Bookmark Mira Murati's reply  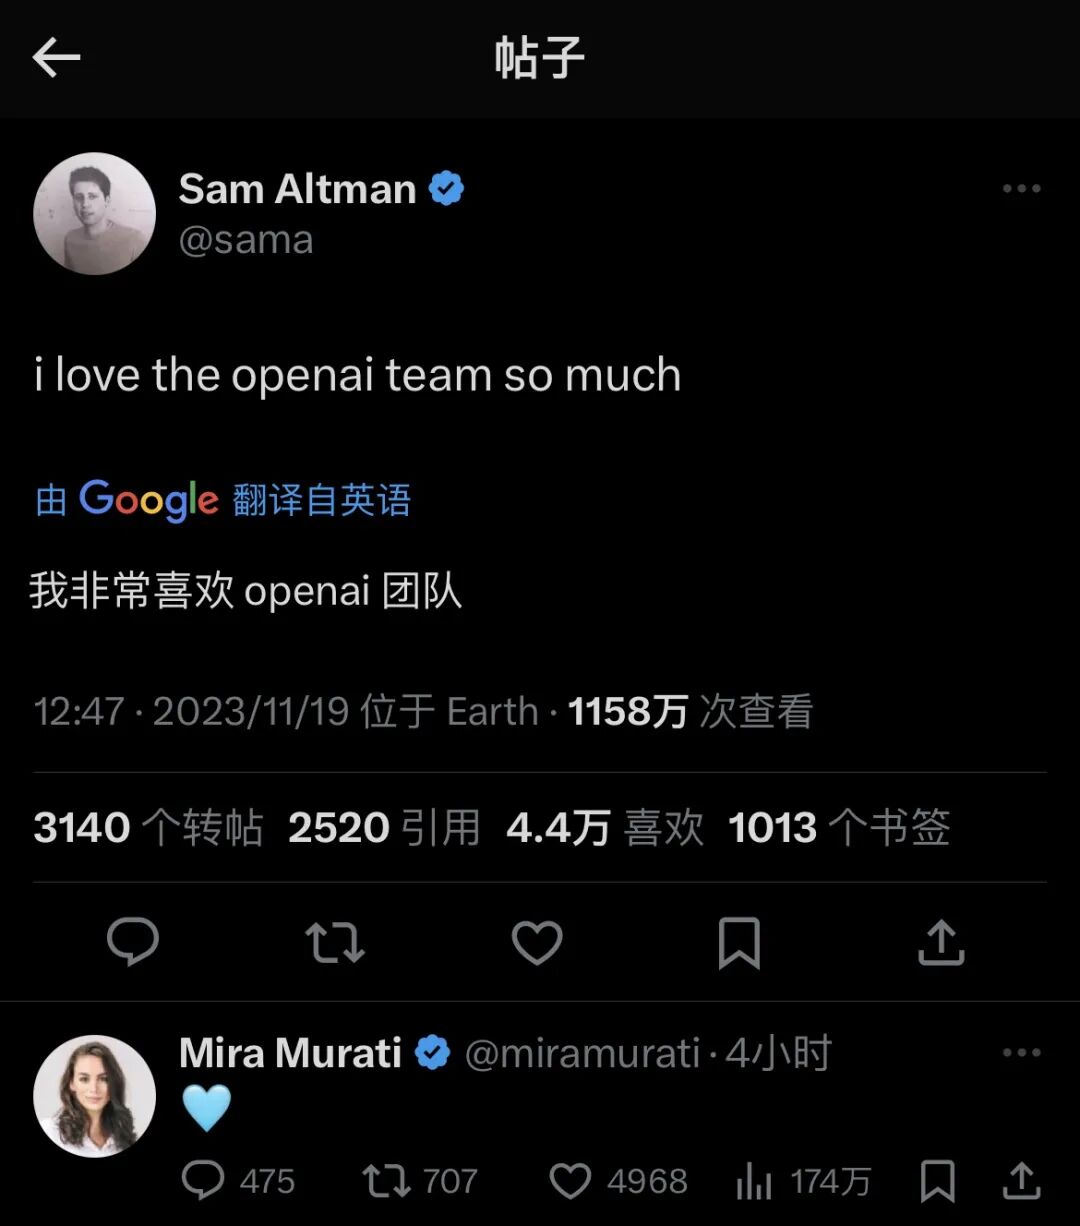tap(937, 1181)
